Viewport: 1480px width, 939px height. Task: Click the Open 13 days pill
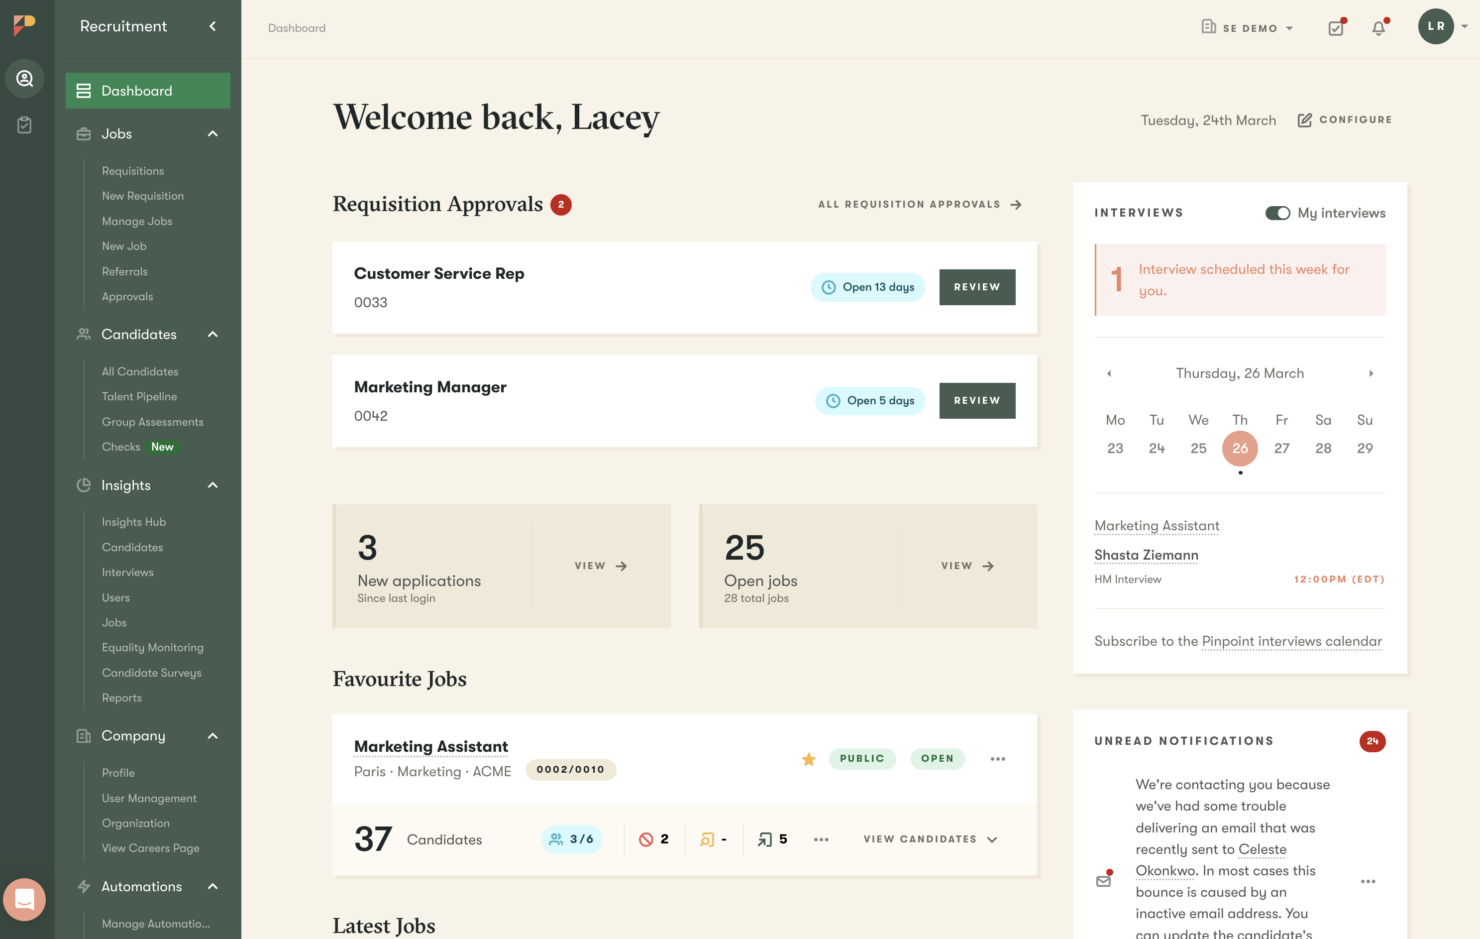coord(868,287)
